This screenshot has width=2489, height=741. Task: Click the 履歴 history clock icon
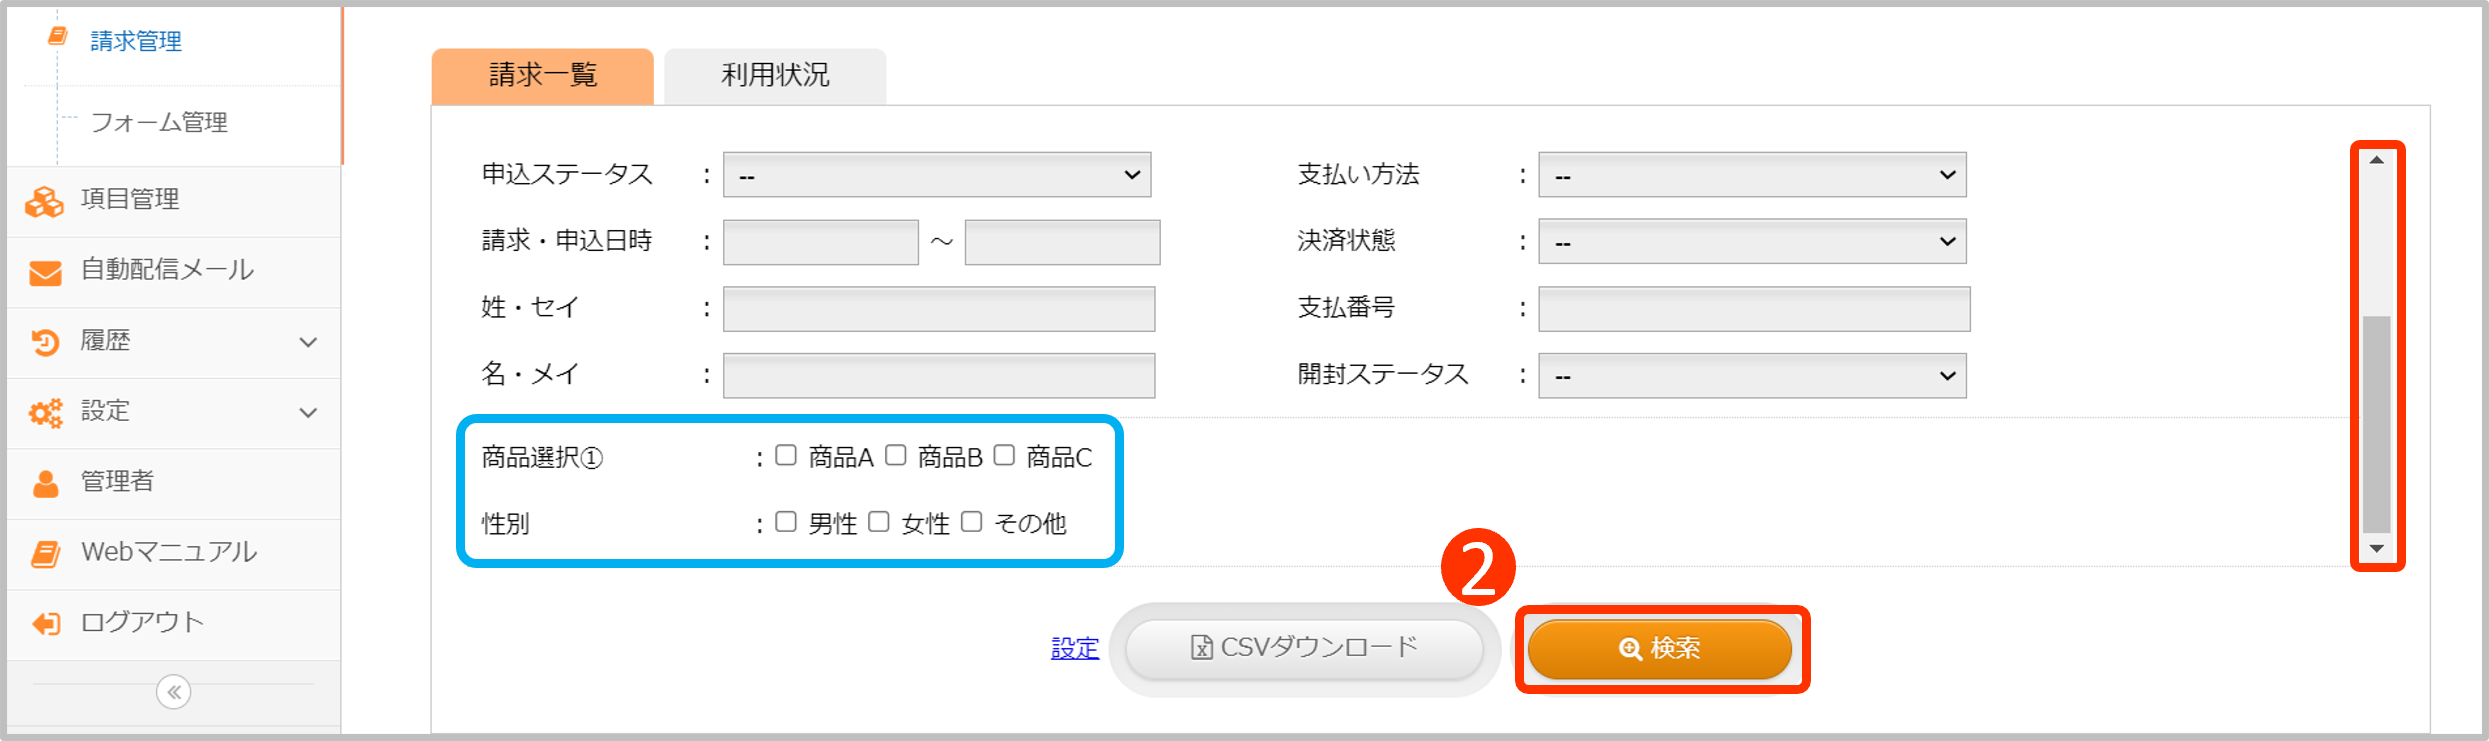click(44, 341)
